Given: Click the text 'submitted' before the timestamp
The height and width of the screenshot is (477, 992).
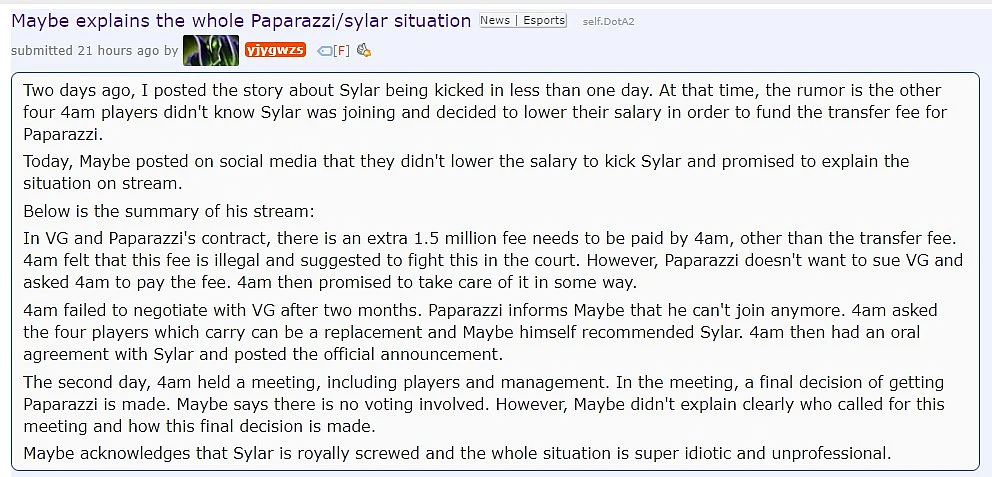Looking at the screenshot, I should click(x=42, y=51).
